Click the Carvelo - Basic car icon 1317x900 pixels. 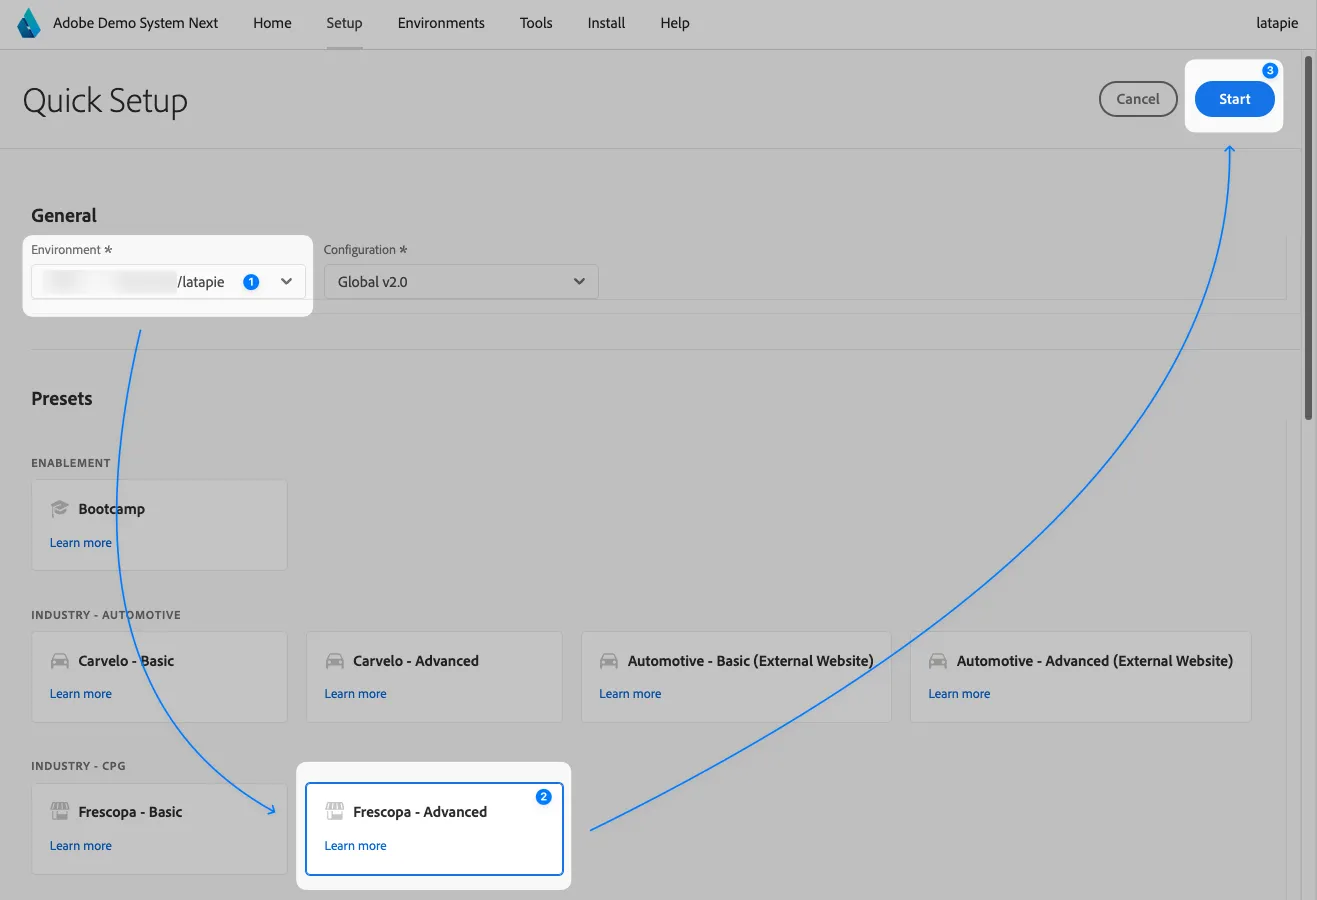[59, 661]
